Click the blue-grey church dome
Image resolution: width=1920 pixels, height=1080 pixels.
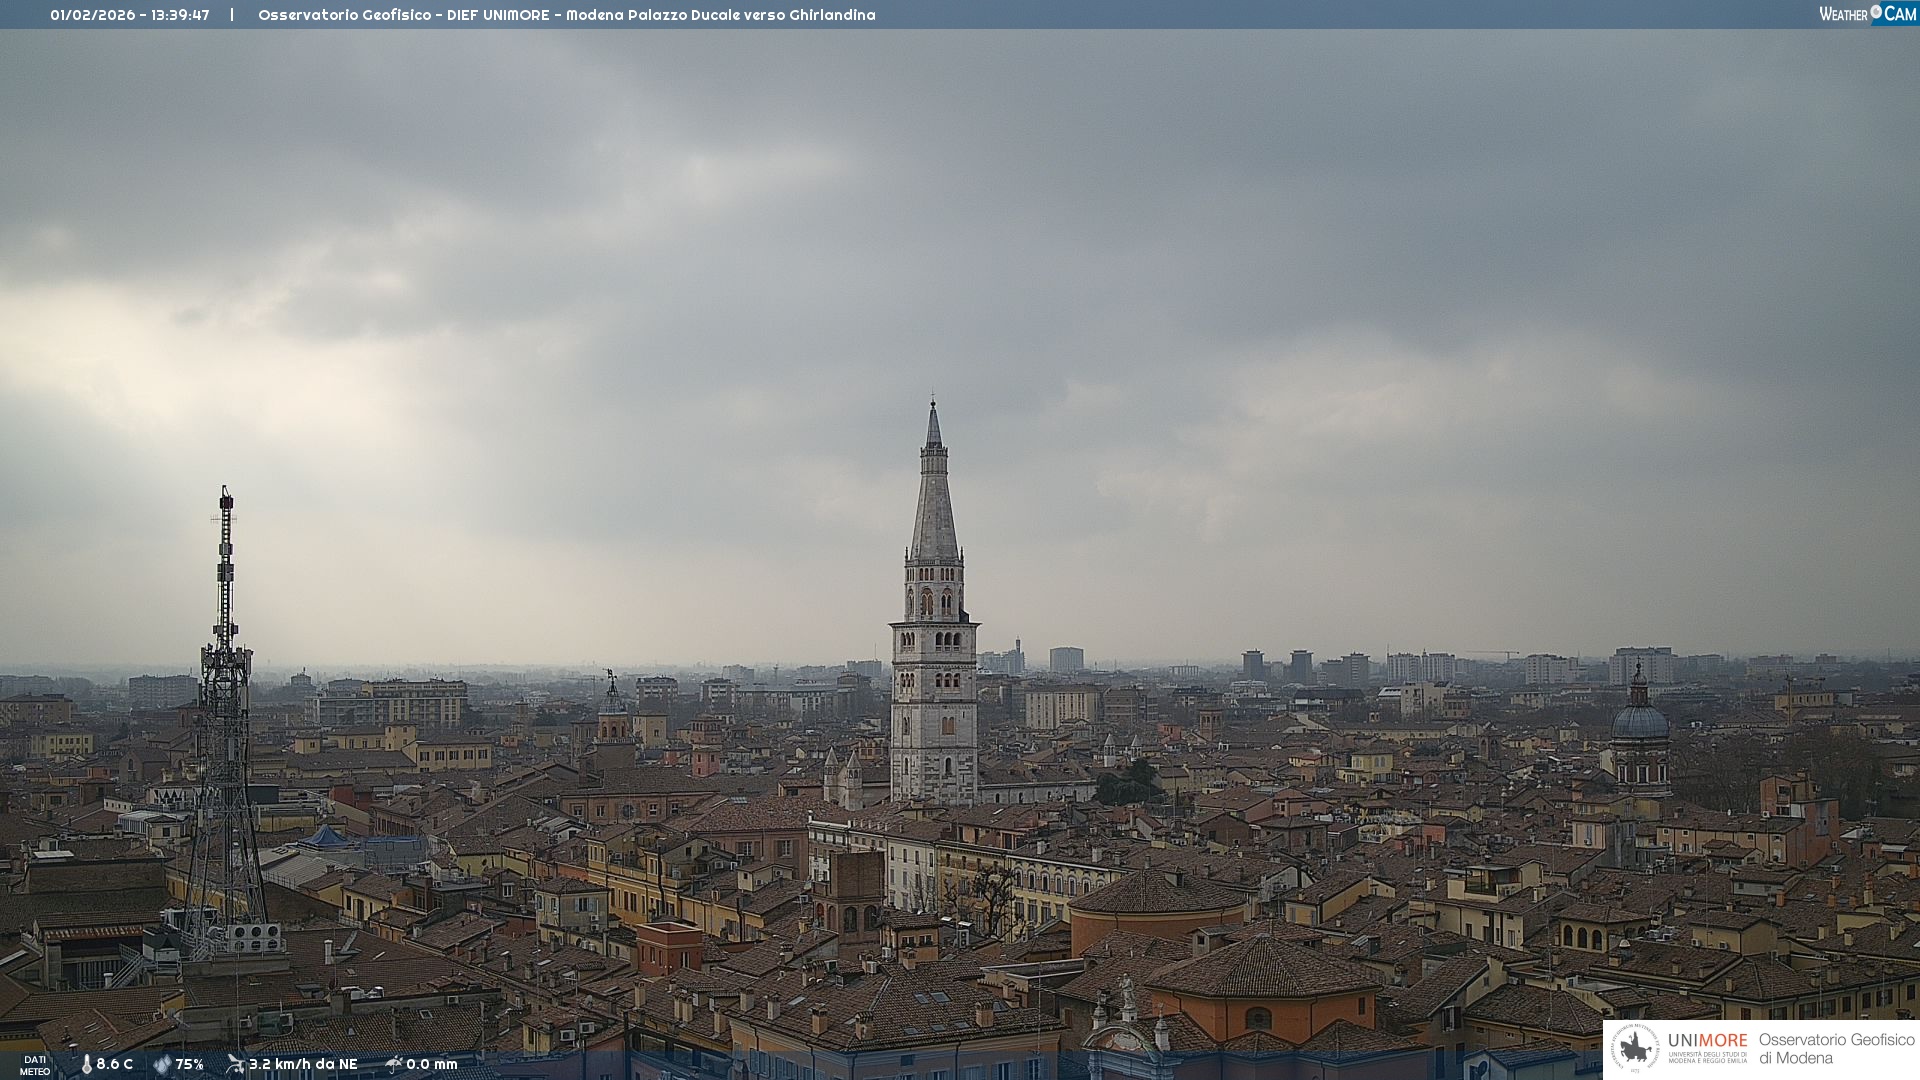pyautogui.click(x=1640, y=720)
